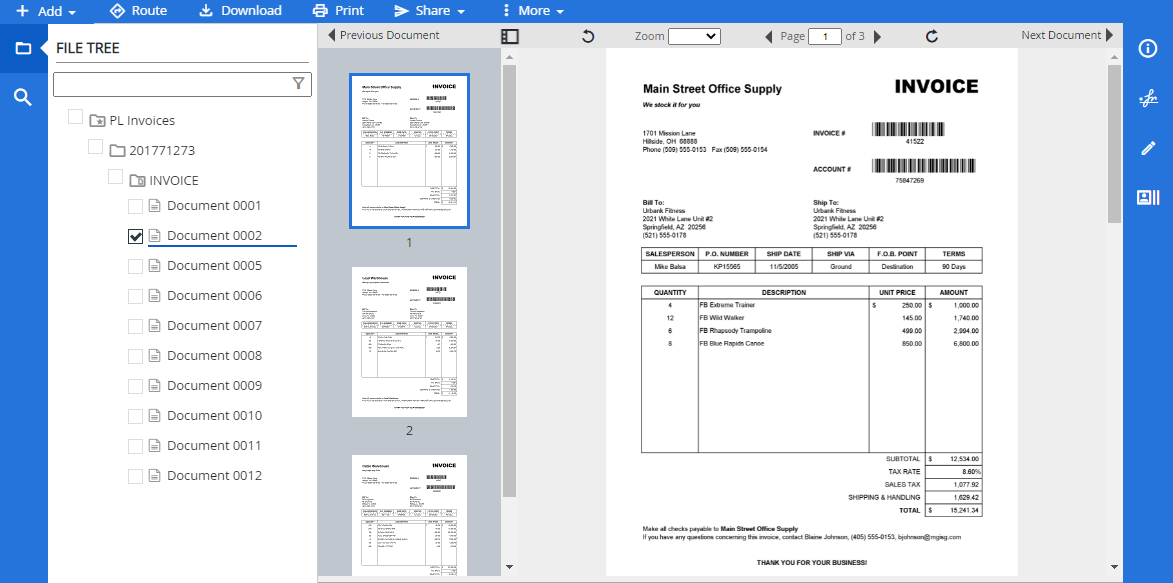The height and width of the screenshot is (583, 1173).
Task: Check the Document 0005 checkbox
Action: click(136, 266)
